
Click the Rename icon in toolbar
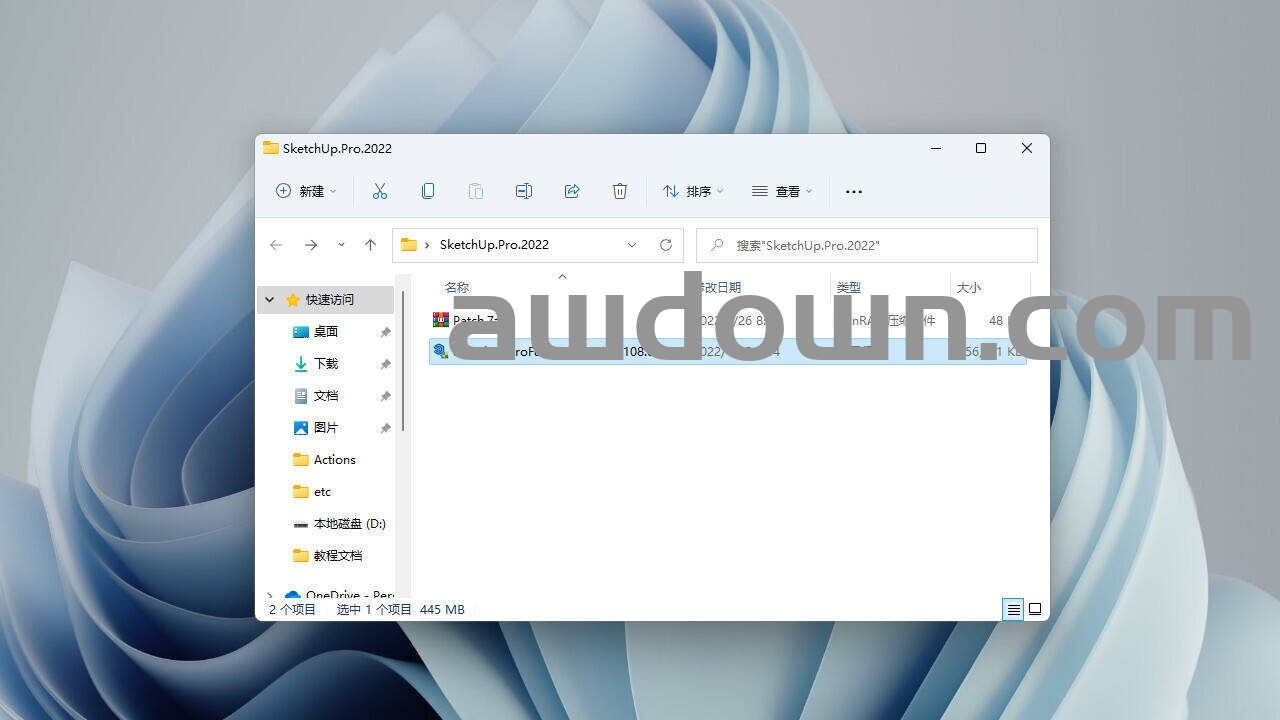pyautogui.click(x=524, y=191)
